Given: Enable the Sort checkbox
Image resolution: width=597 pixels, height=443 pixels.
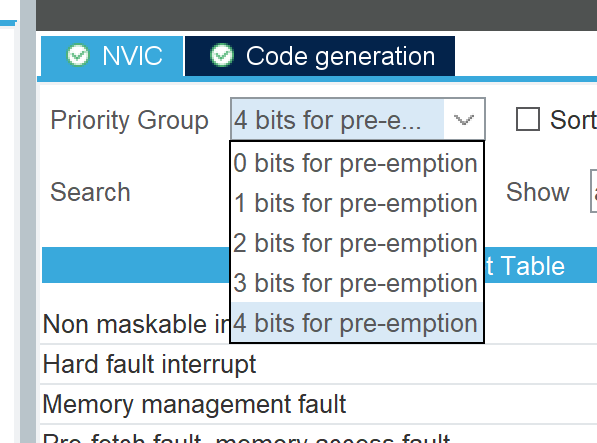Looking at the screenshot, I should [528, 120].
